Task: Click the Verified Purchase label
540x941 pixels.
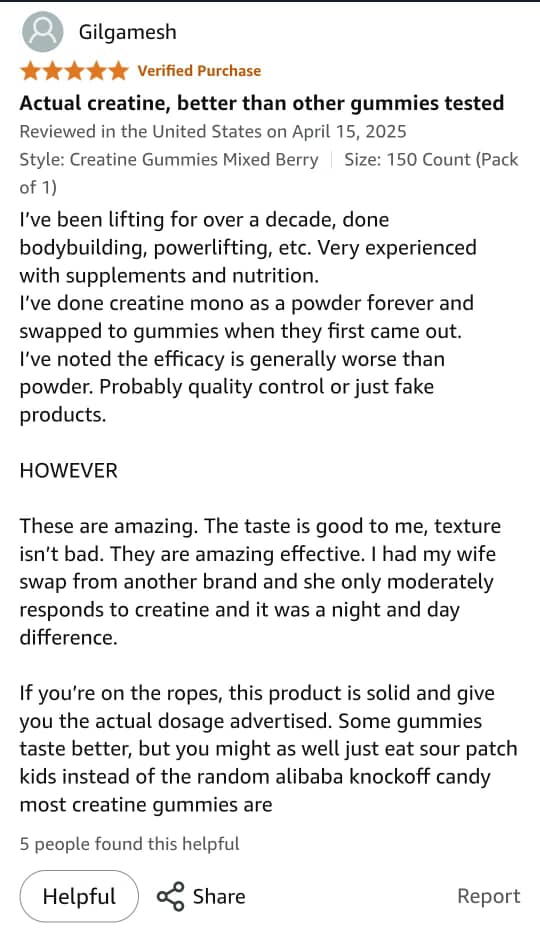Action: point(199,71)
